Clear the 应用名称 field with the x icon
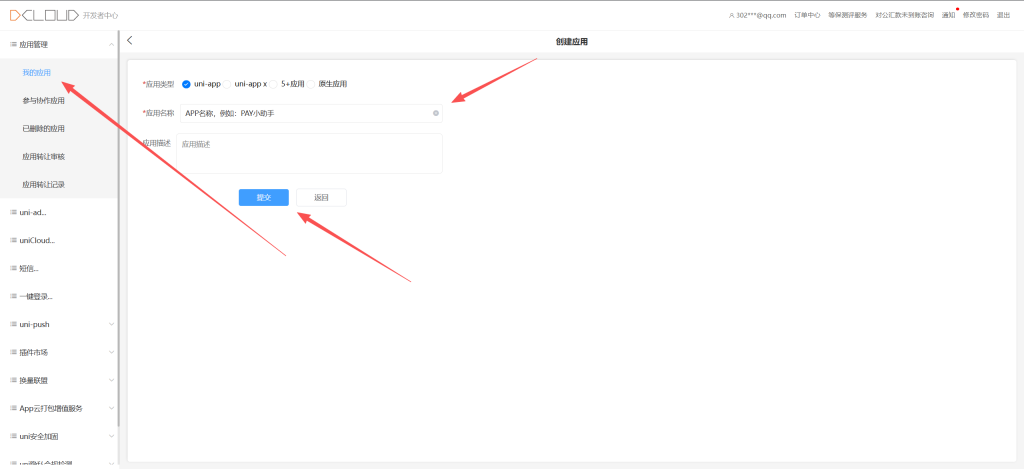This screenshot has height=469, width=1024. 436,113
